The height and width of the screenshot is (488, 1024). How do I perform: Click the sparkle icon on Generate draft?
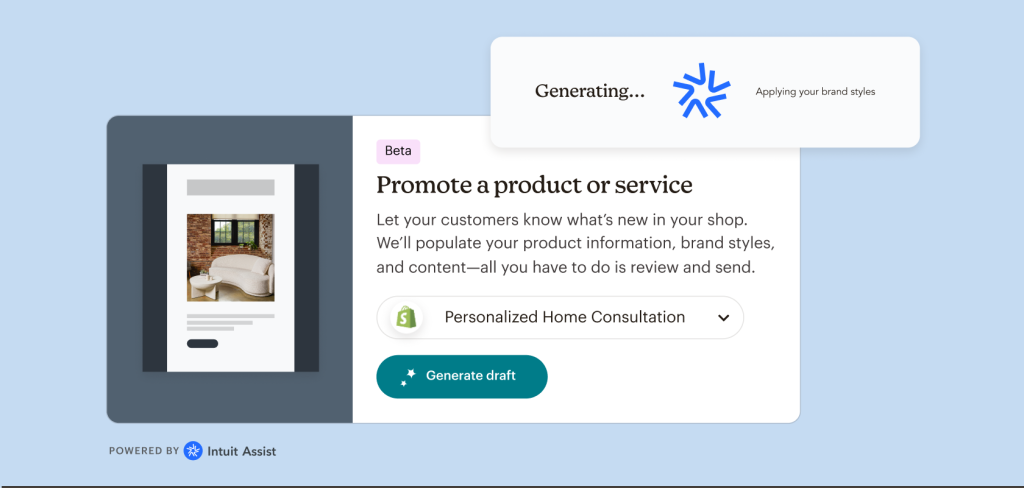point(407,377)
